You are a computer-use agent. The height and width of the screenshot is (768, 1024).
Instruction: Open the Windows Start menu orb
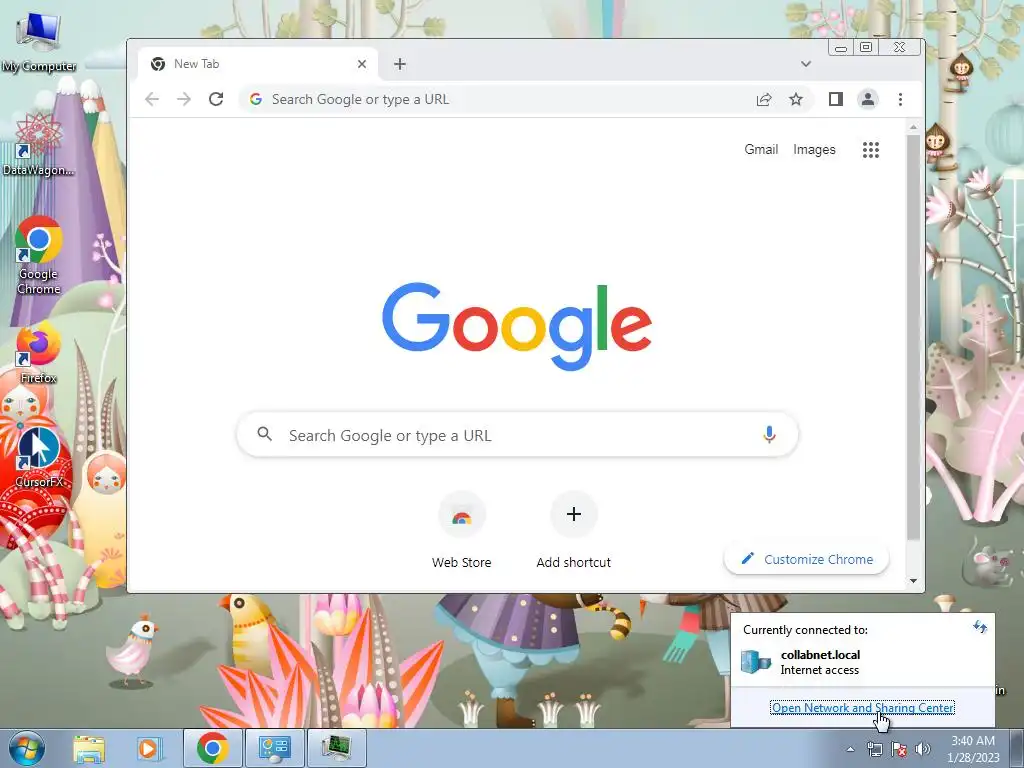point(26,748)
